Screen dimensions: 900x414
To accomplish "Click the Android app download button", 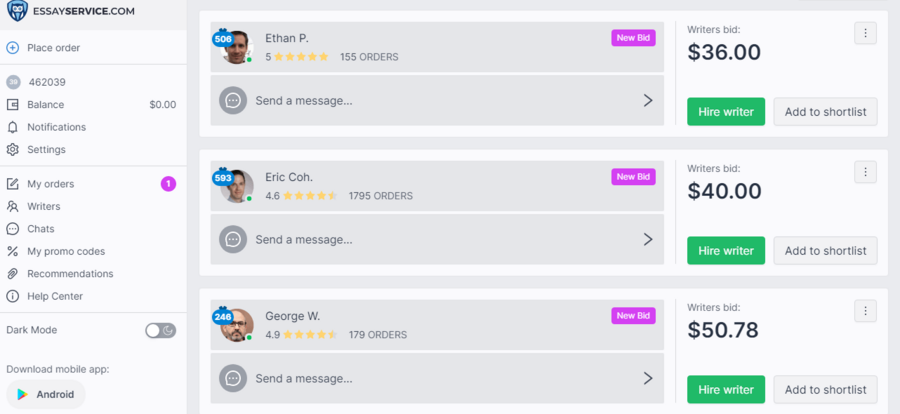I will coord(46,394).
